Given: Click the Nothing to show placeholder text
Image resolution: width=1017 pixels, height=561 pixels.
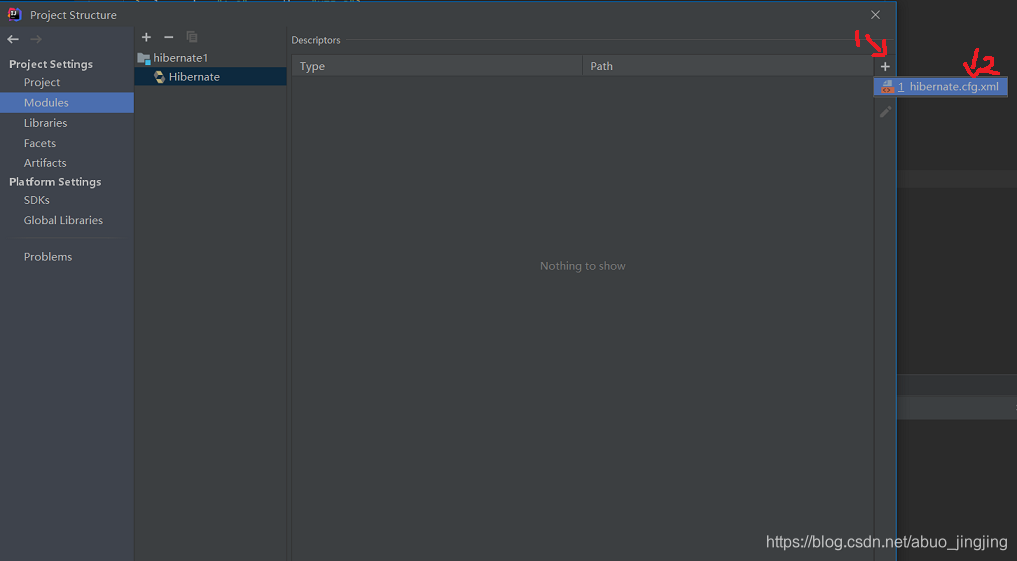Looking at the screenshot, I should tap(582, 266).
